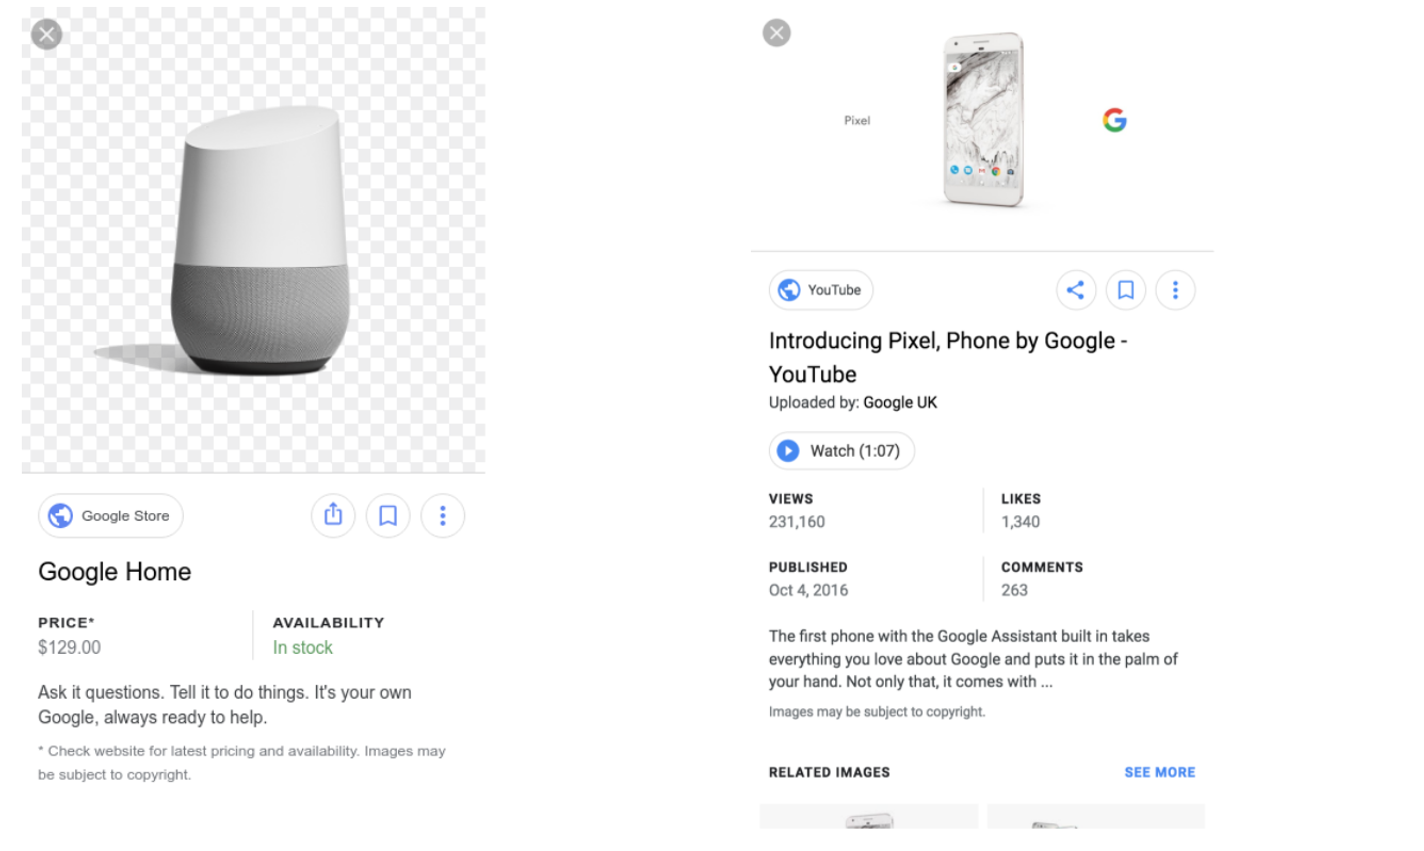
Task: Save the Pixel video using the bookmark icon
Action: point(1125,289)
